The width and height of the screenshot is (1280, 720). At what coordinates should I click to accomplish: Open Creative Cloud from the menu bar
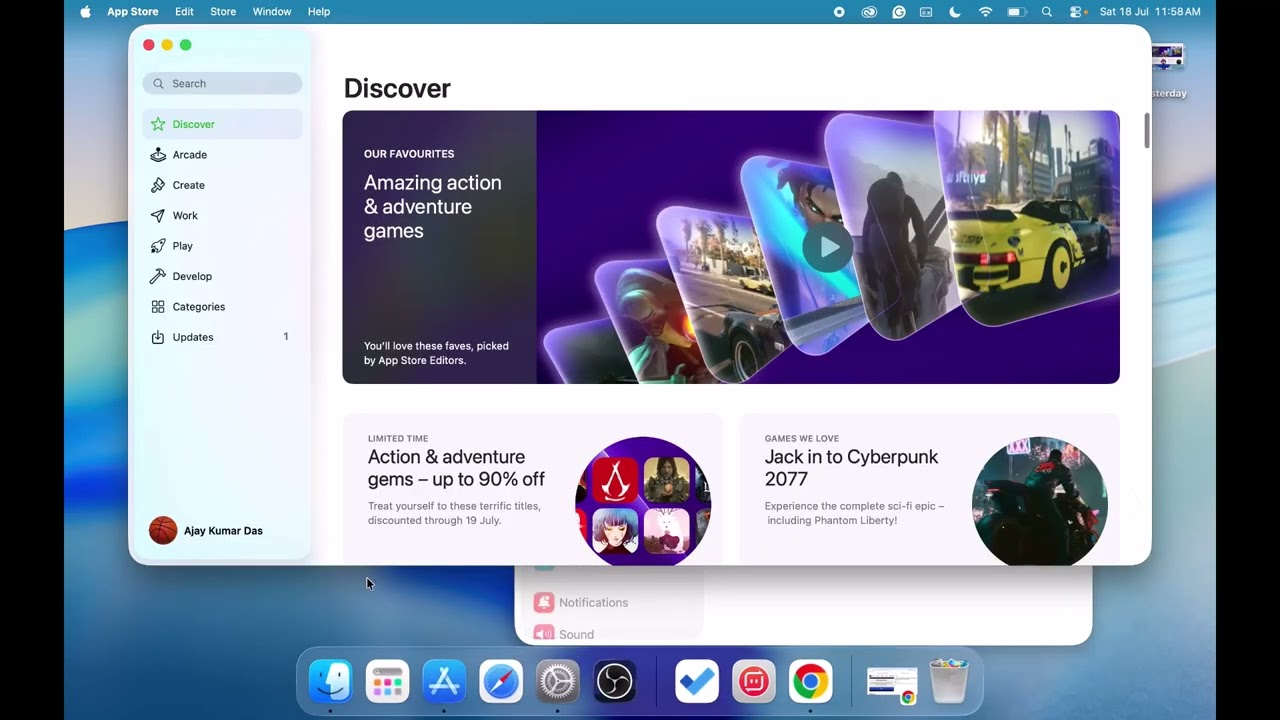[869, 12]
